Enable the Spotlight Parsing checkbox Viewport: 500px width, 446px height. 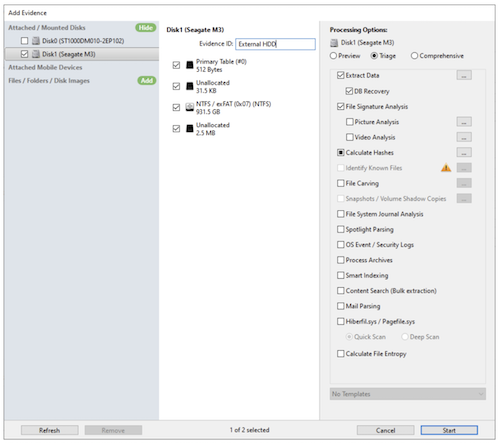point(340,229)
